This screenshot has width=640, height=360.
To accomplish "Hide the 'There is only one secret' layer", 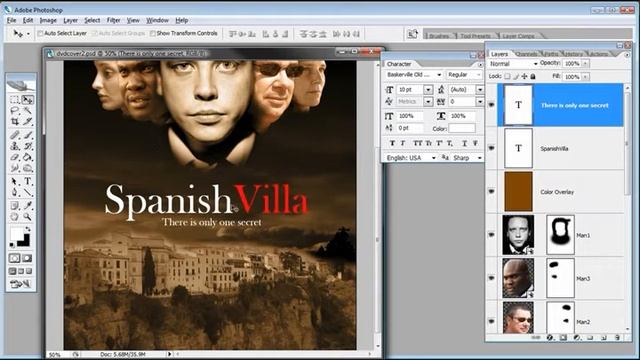I will [491, 105].
